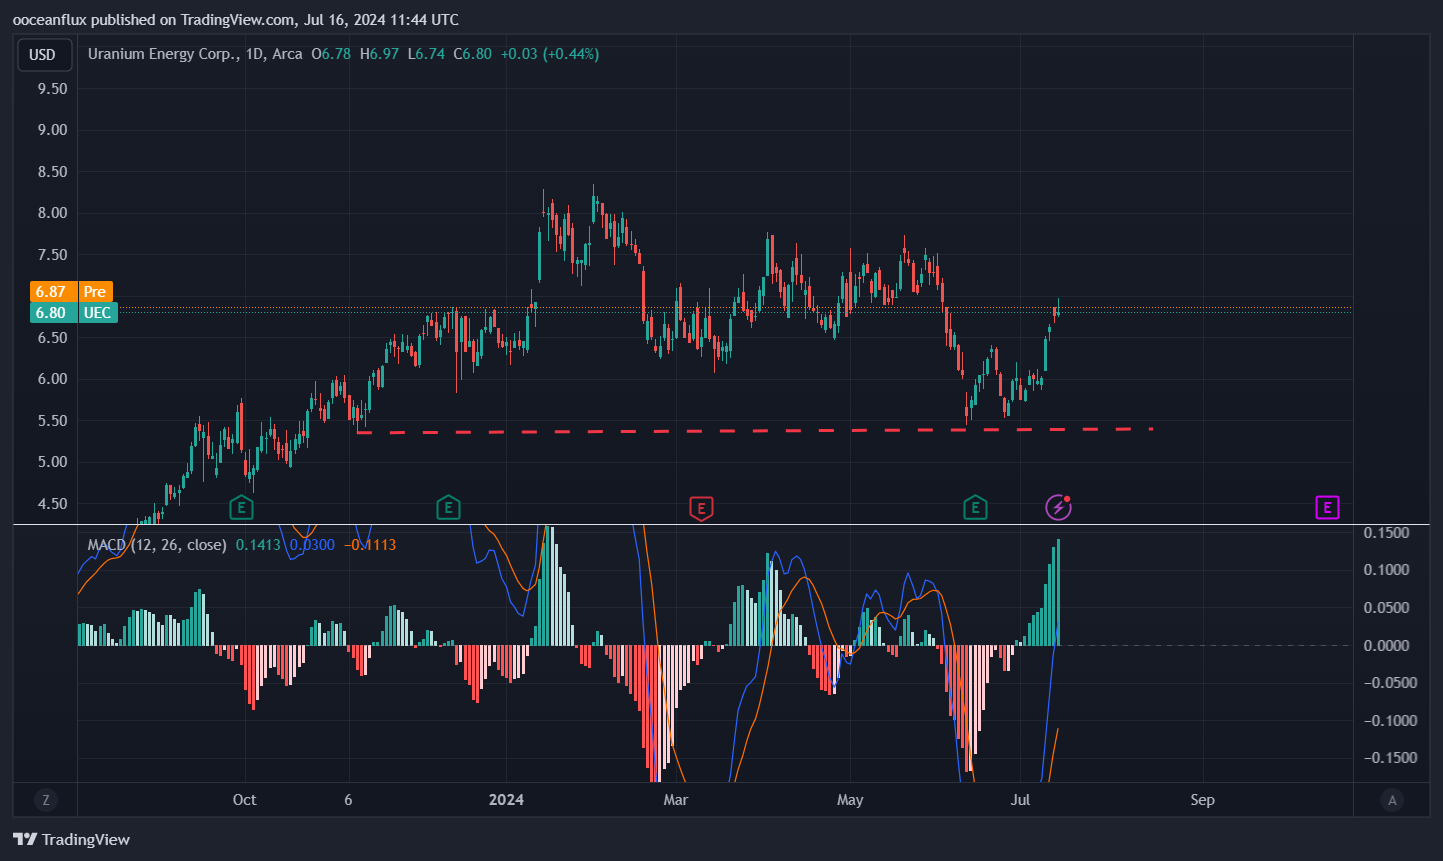
Task: Click the low price L6.74 value
Action: point(426,54)
